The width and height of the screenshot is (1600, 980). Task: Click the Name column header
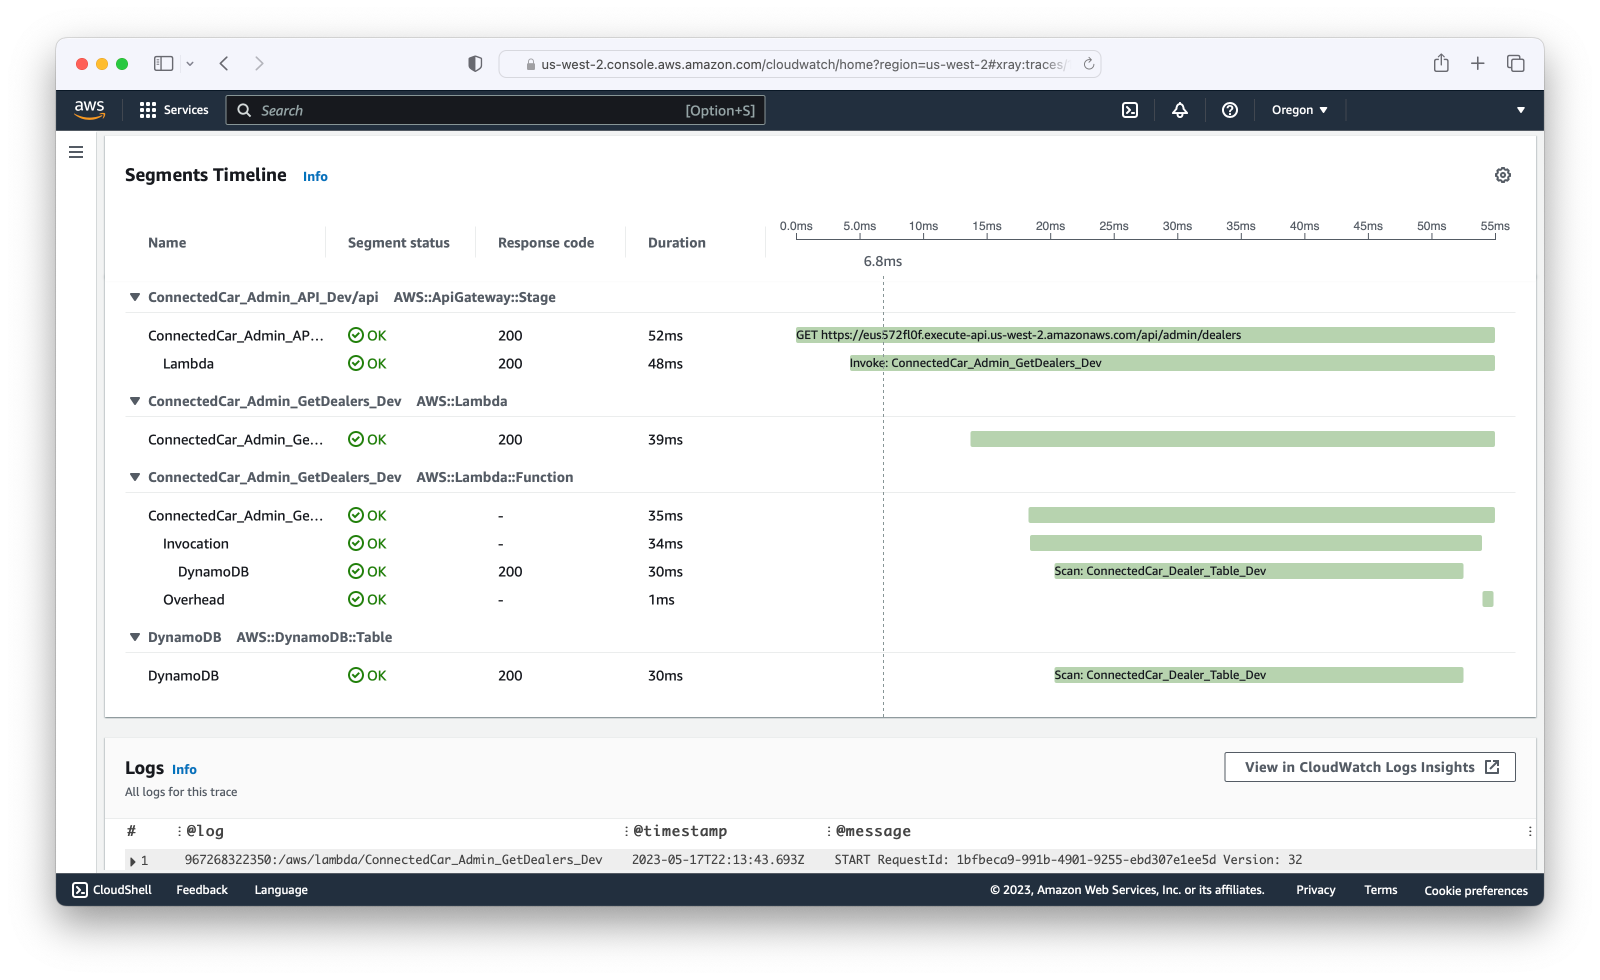pyautogui.click(x=167, y=243)
